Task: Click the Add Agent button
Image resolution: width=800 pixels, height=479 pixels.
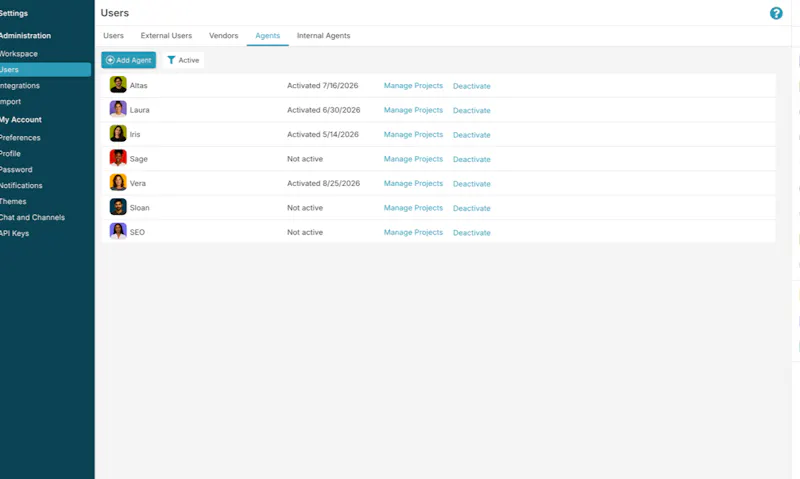Action: 129,60
